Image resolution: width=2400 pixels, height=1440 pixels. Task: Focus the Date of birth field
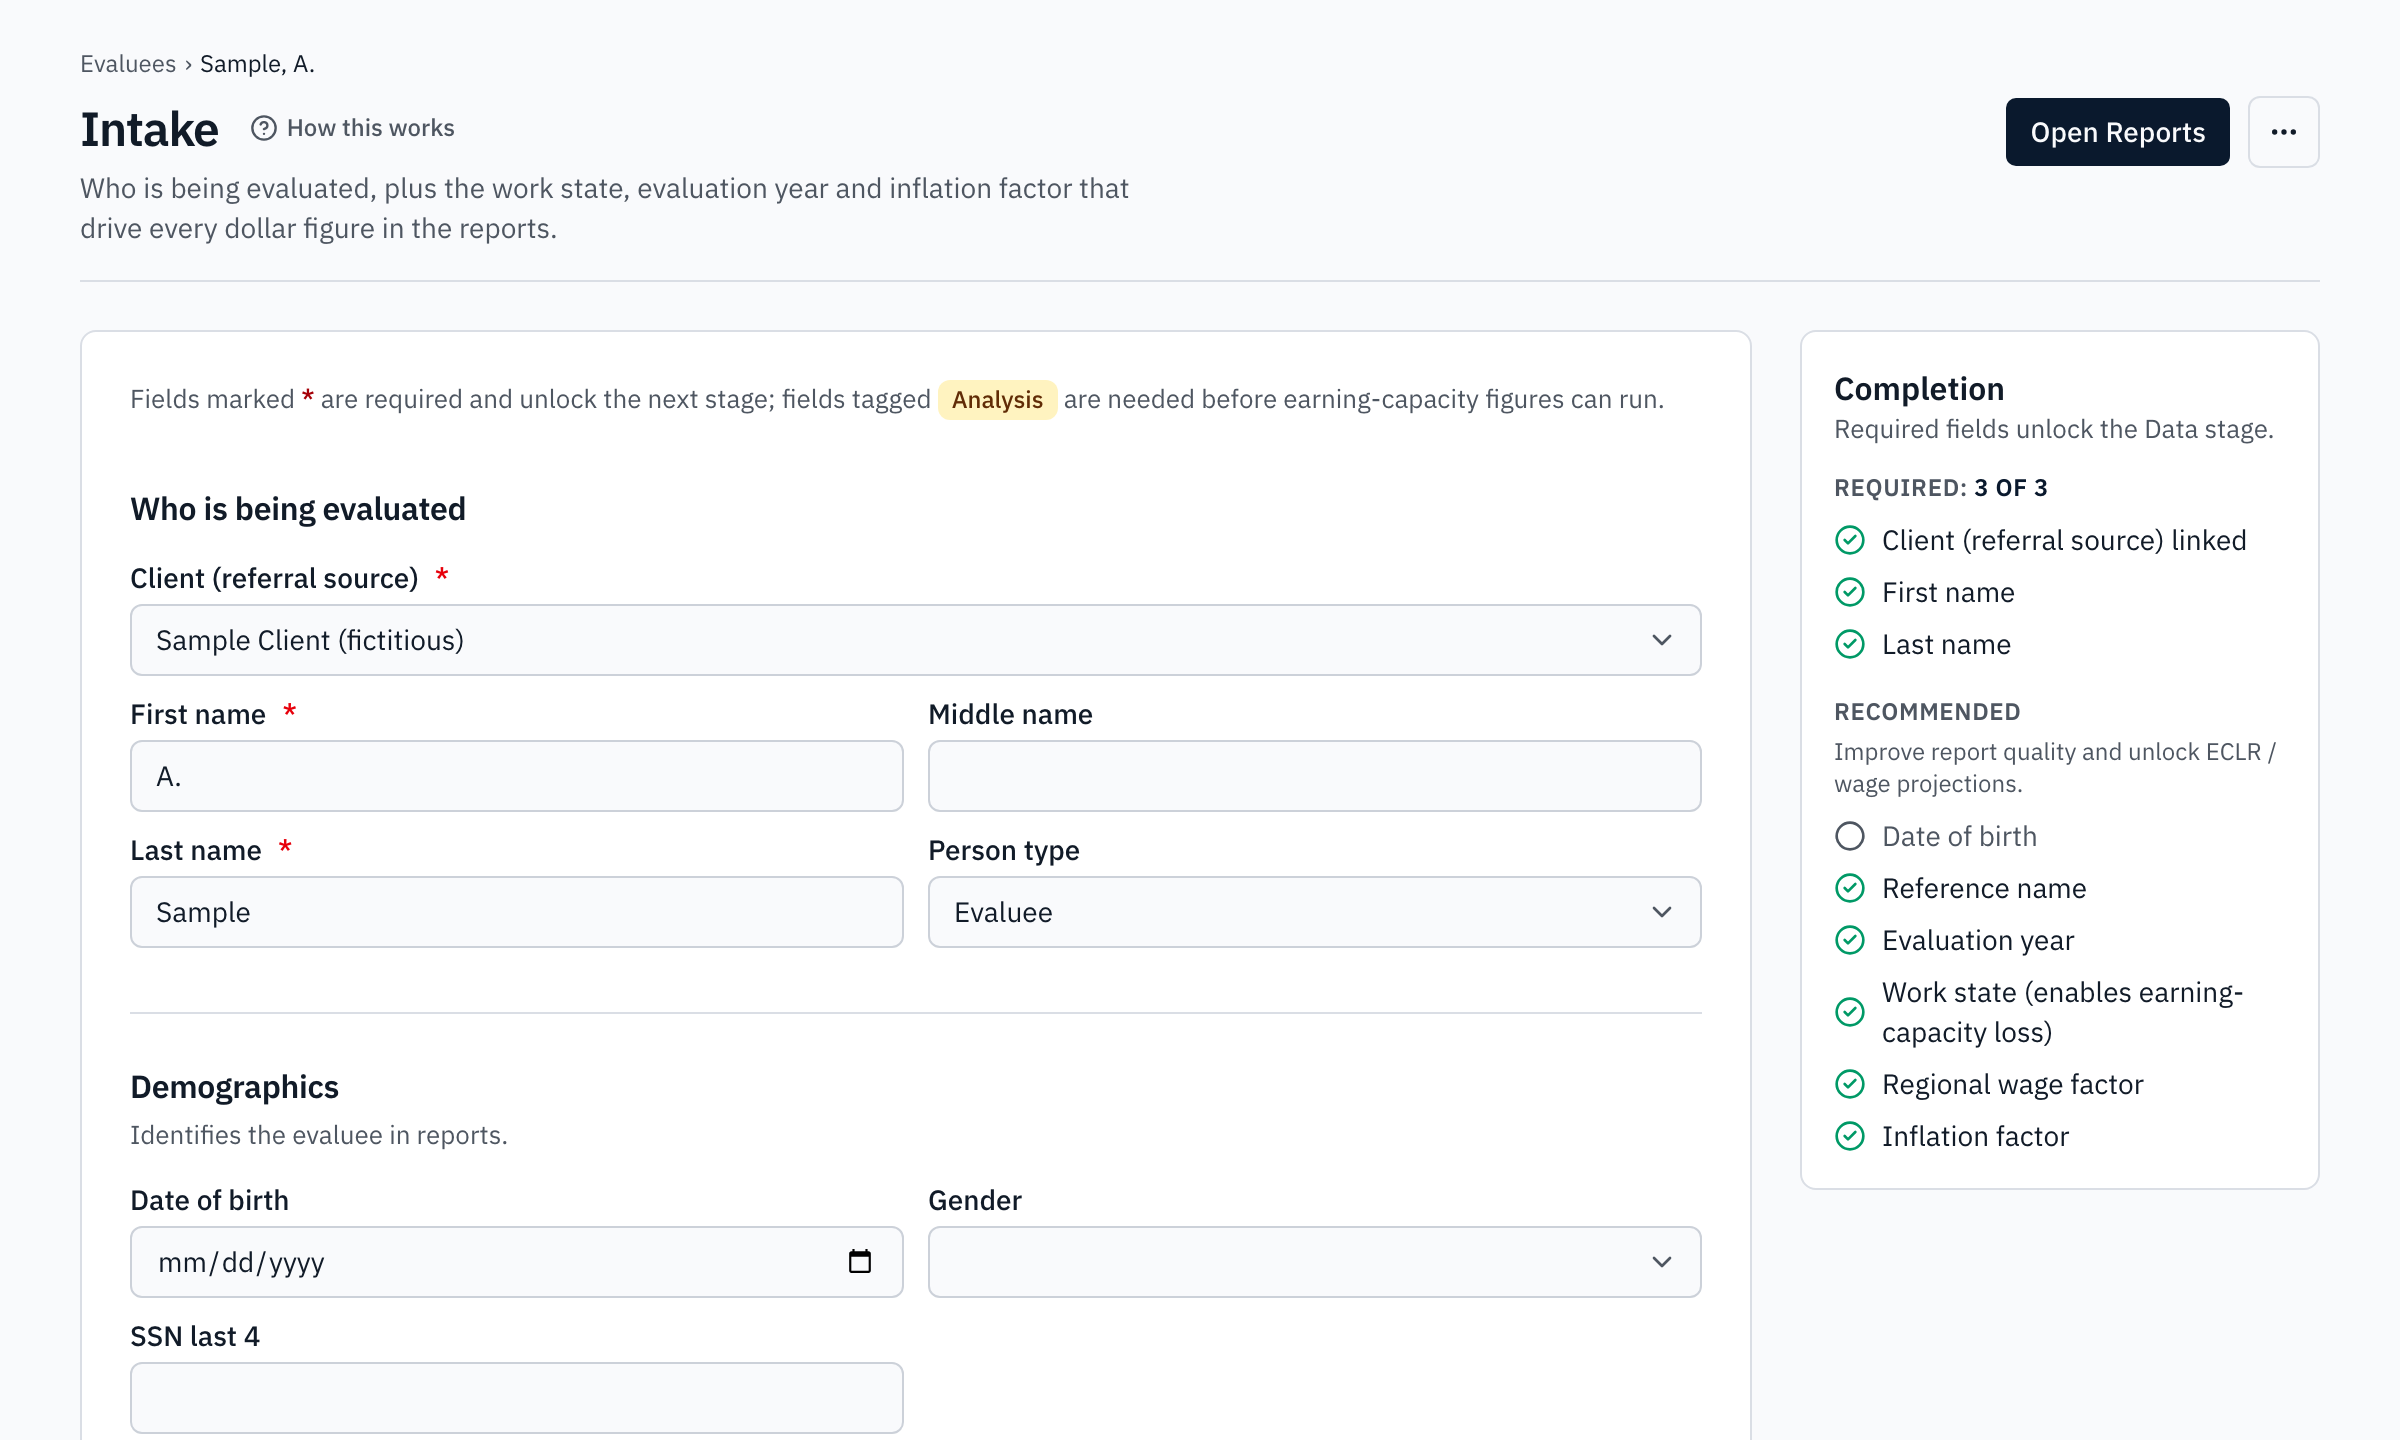coord(517,1262)
